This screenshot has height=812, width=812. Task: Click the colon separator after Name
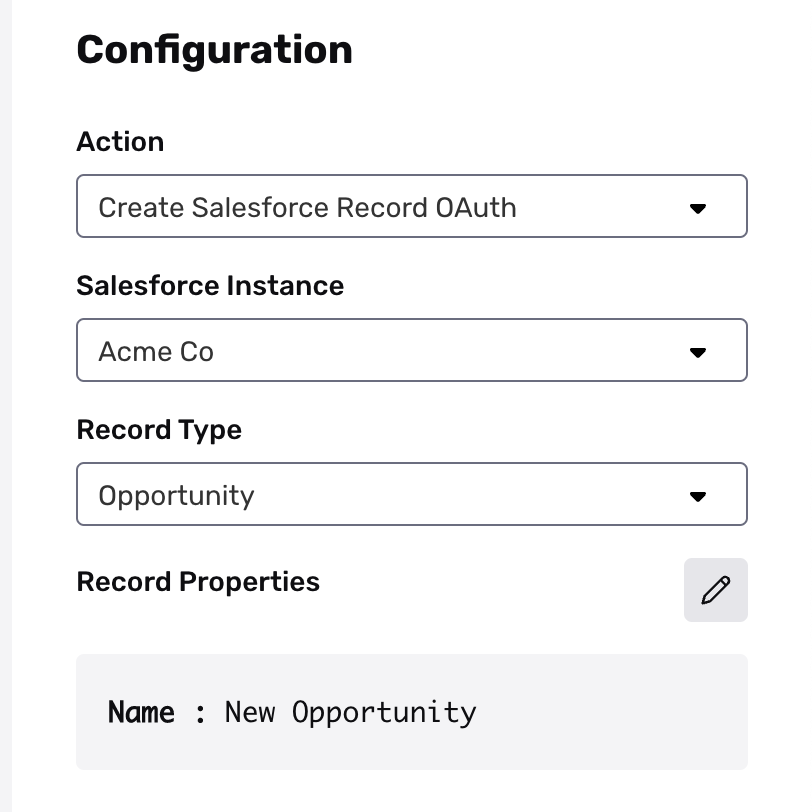pos(200,713)
